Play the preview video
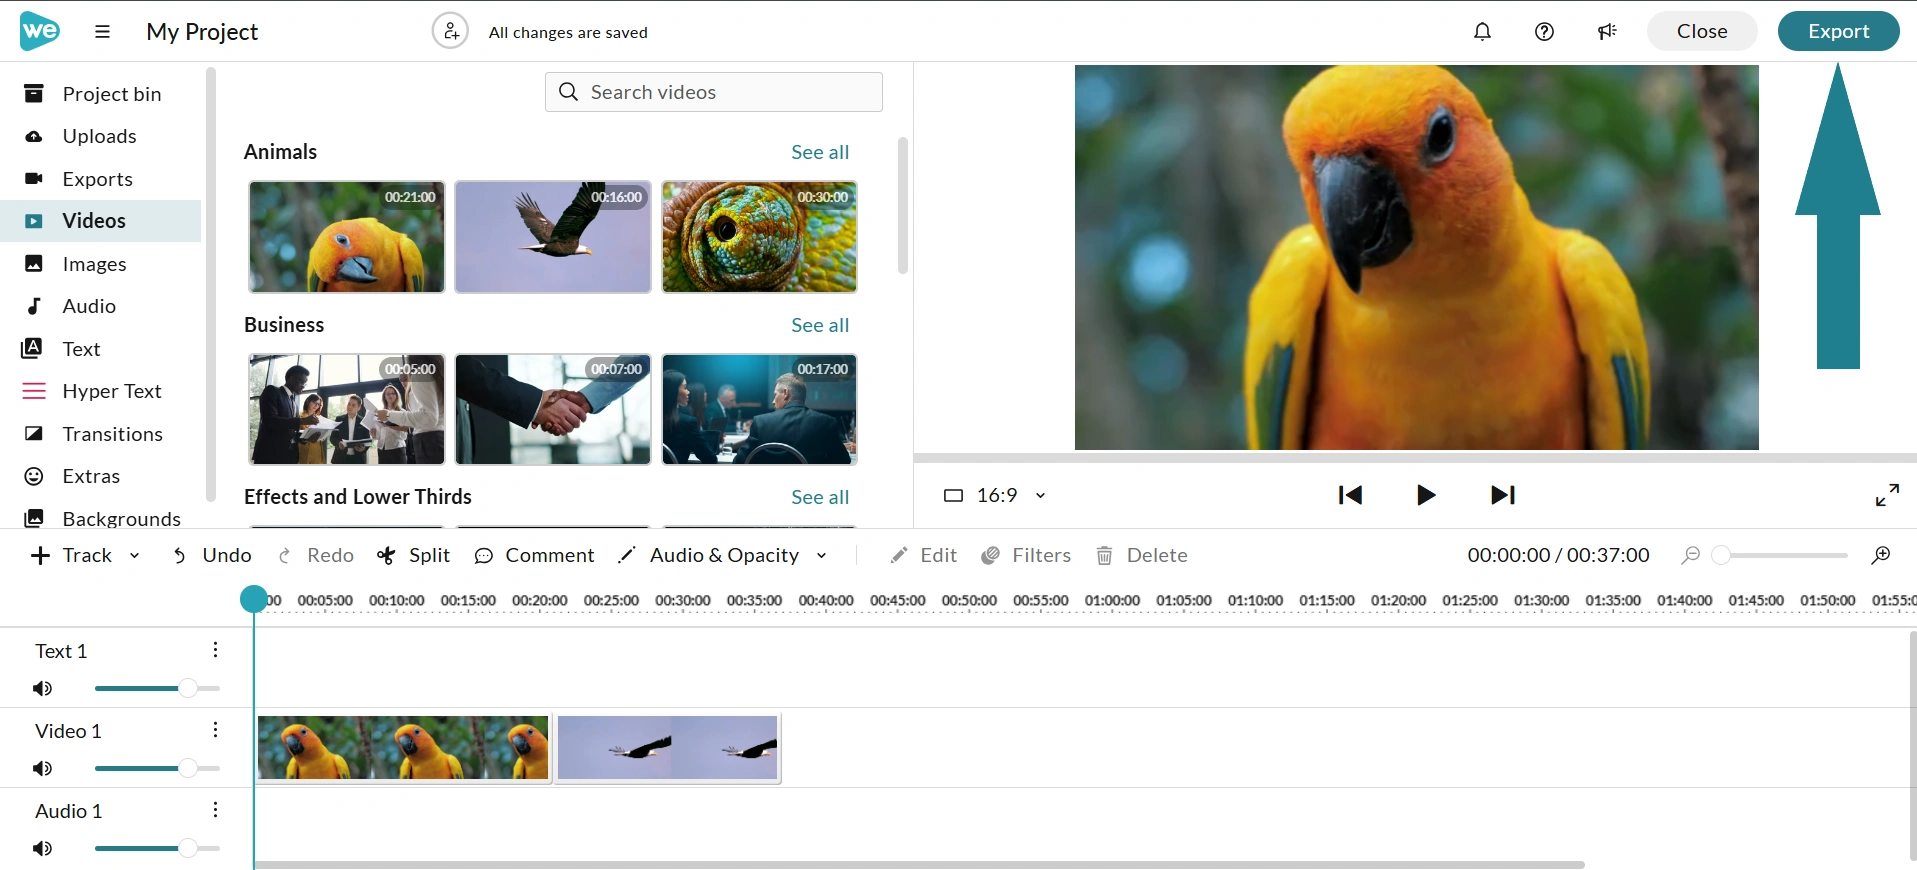The width and height of the screenshot is (1917, 870). tap(1426, 495)
